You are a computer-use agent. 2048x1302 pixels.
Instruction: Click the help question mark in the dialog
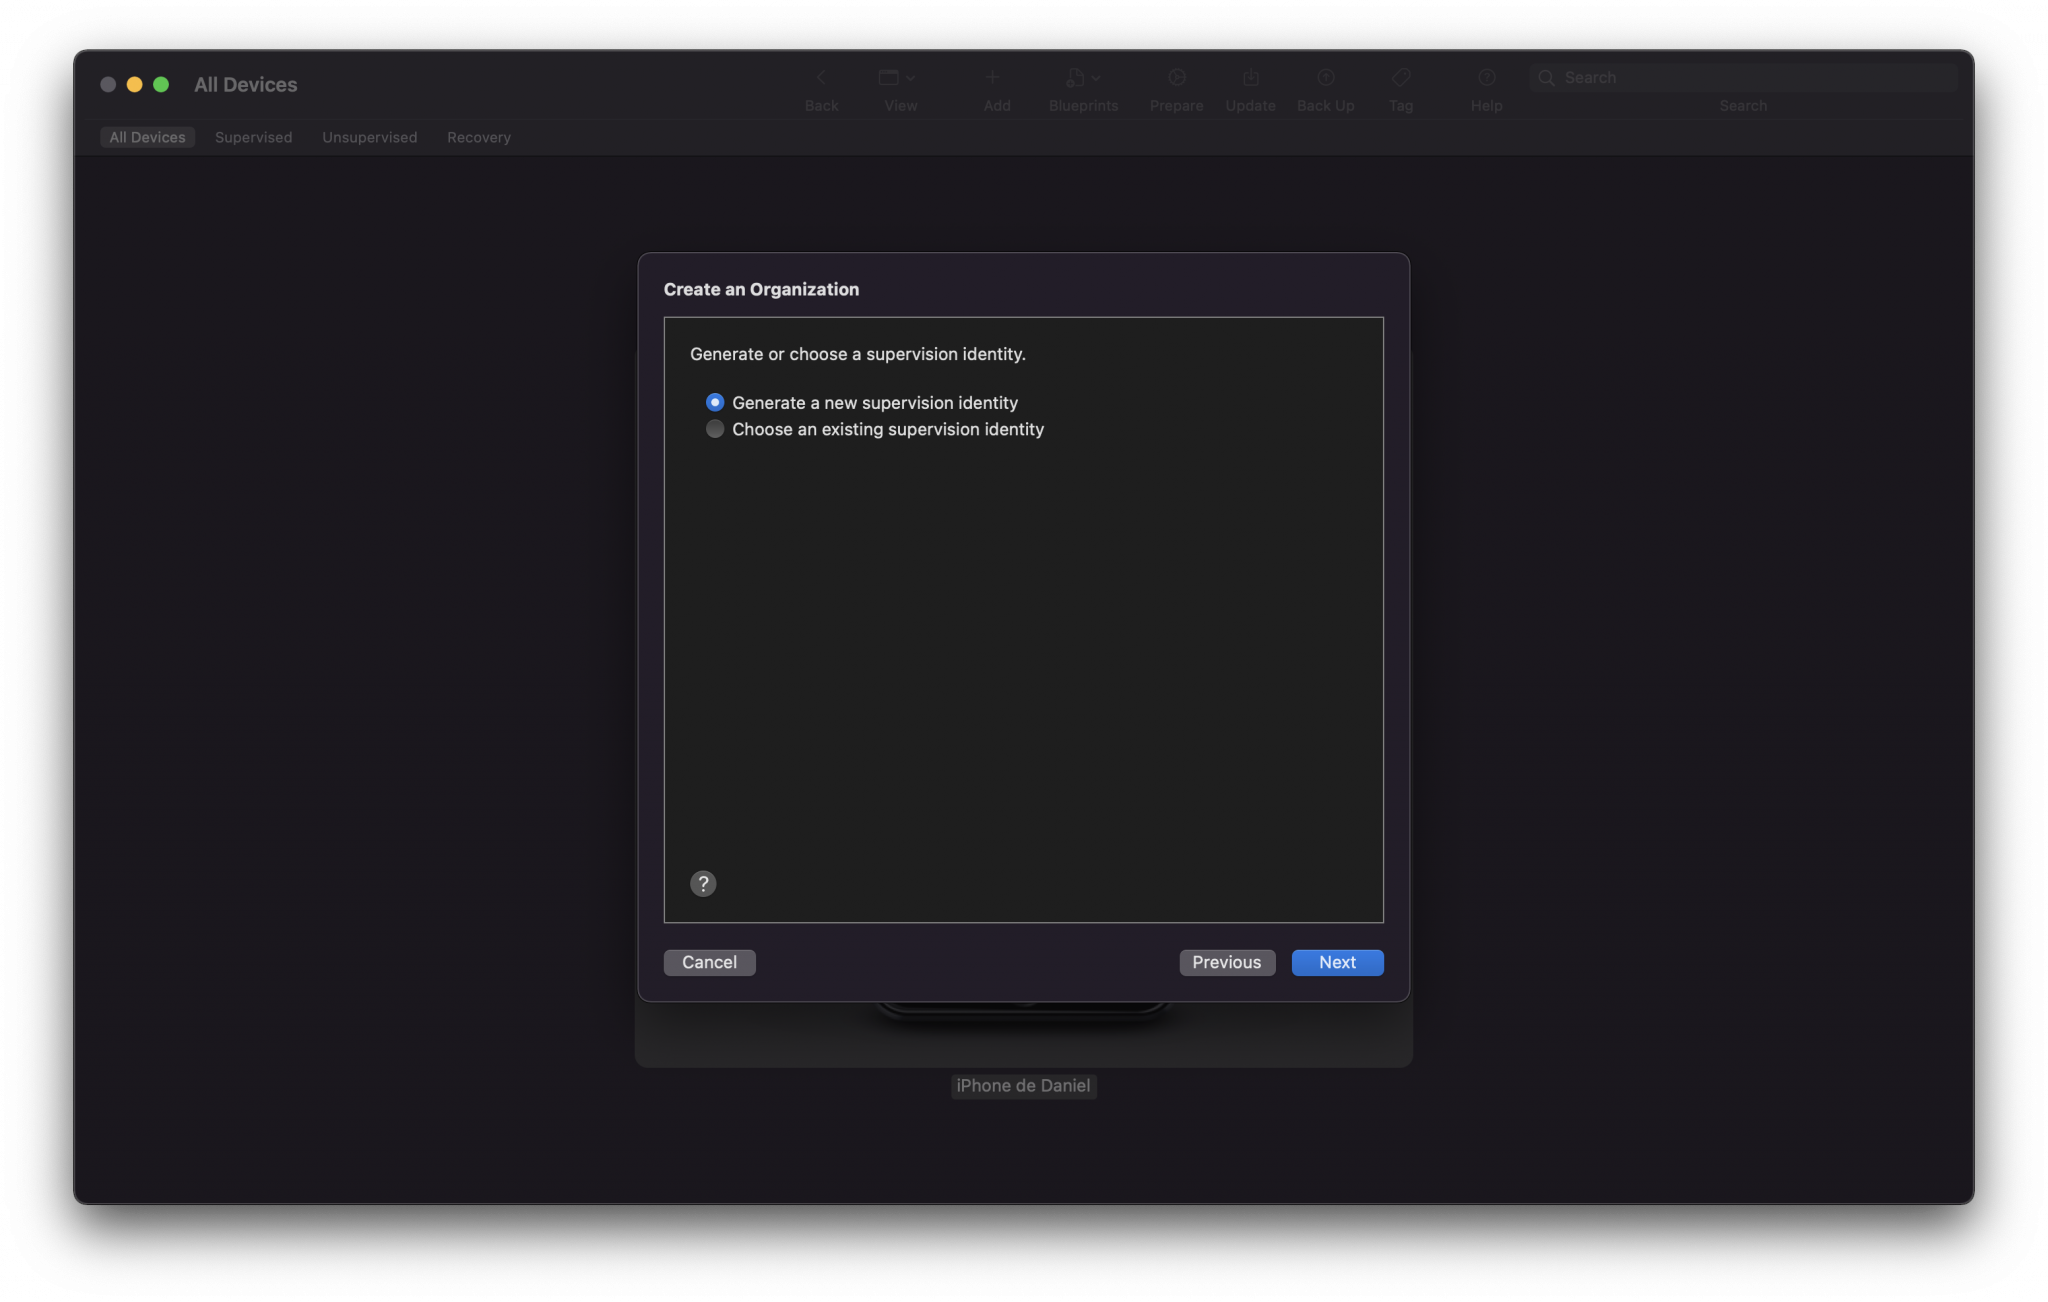click(703, 883)
